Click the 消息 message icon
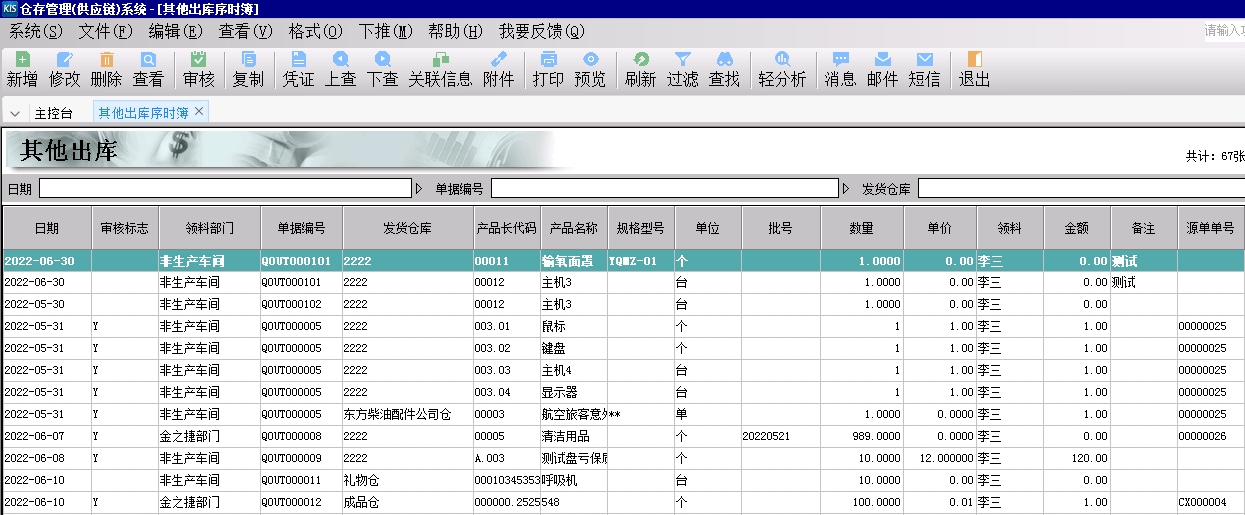 840,69
